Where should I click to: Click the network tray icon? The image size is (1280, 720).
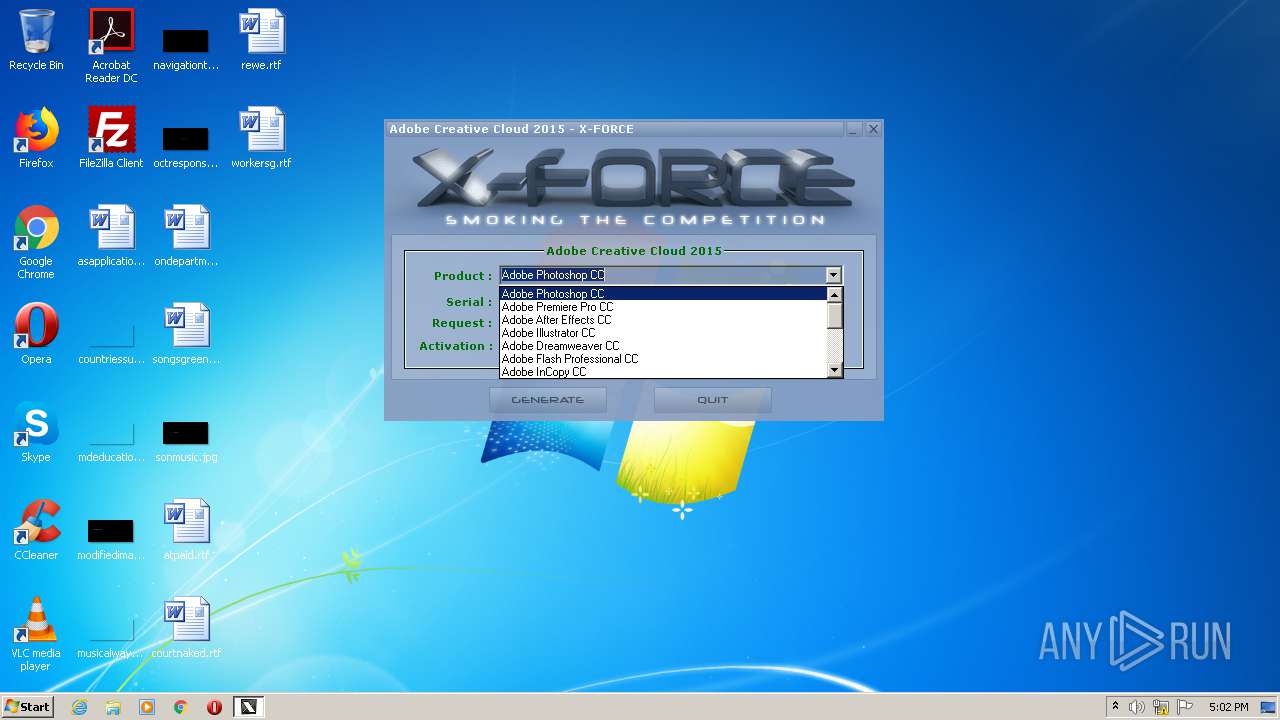(1161, 707)
